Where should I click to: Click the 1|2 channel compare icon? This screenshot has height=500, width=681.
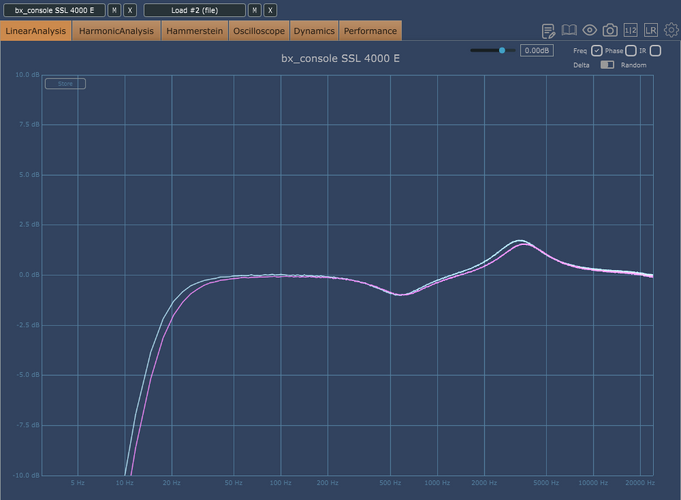point(630,30)
